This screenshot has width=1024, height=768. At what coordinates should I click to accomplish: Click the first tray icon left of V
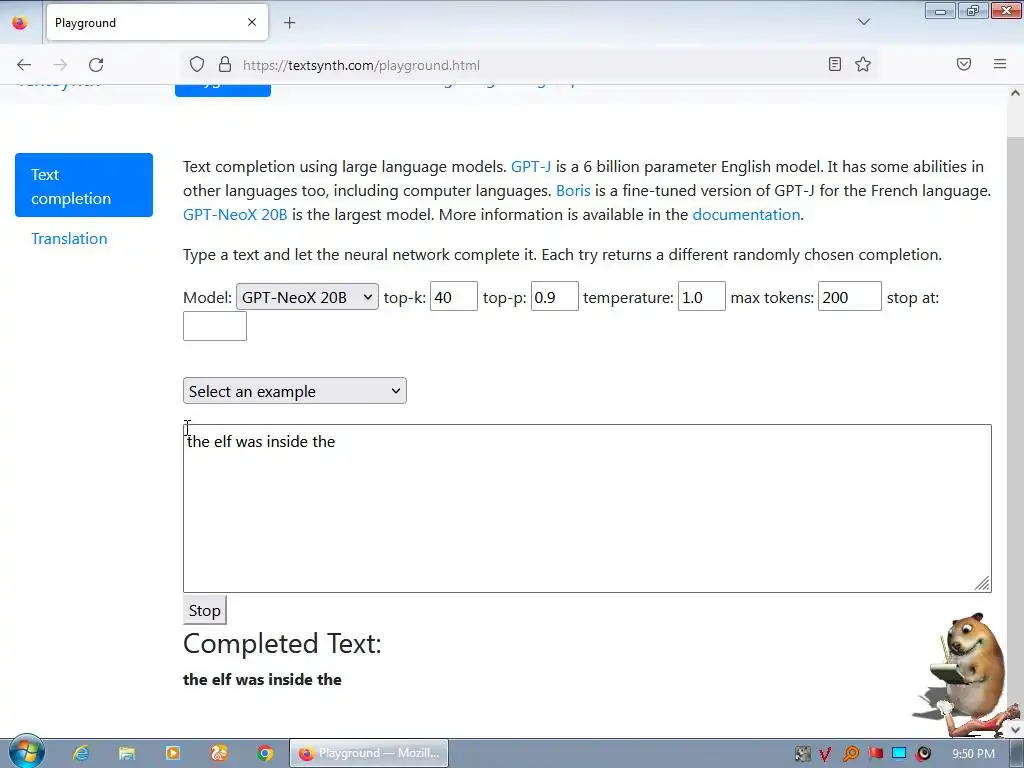click(x=803, y=754)
